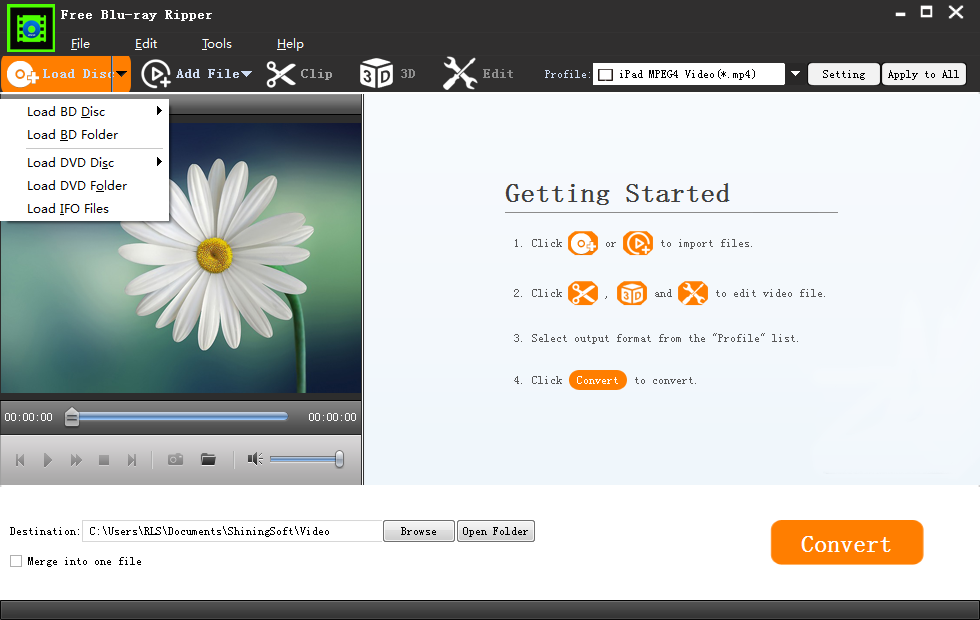Mute audio with the speaker icon
Viewport: 980px width, 620px height.
coord(255,459)
